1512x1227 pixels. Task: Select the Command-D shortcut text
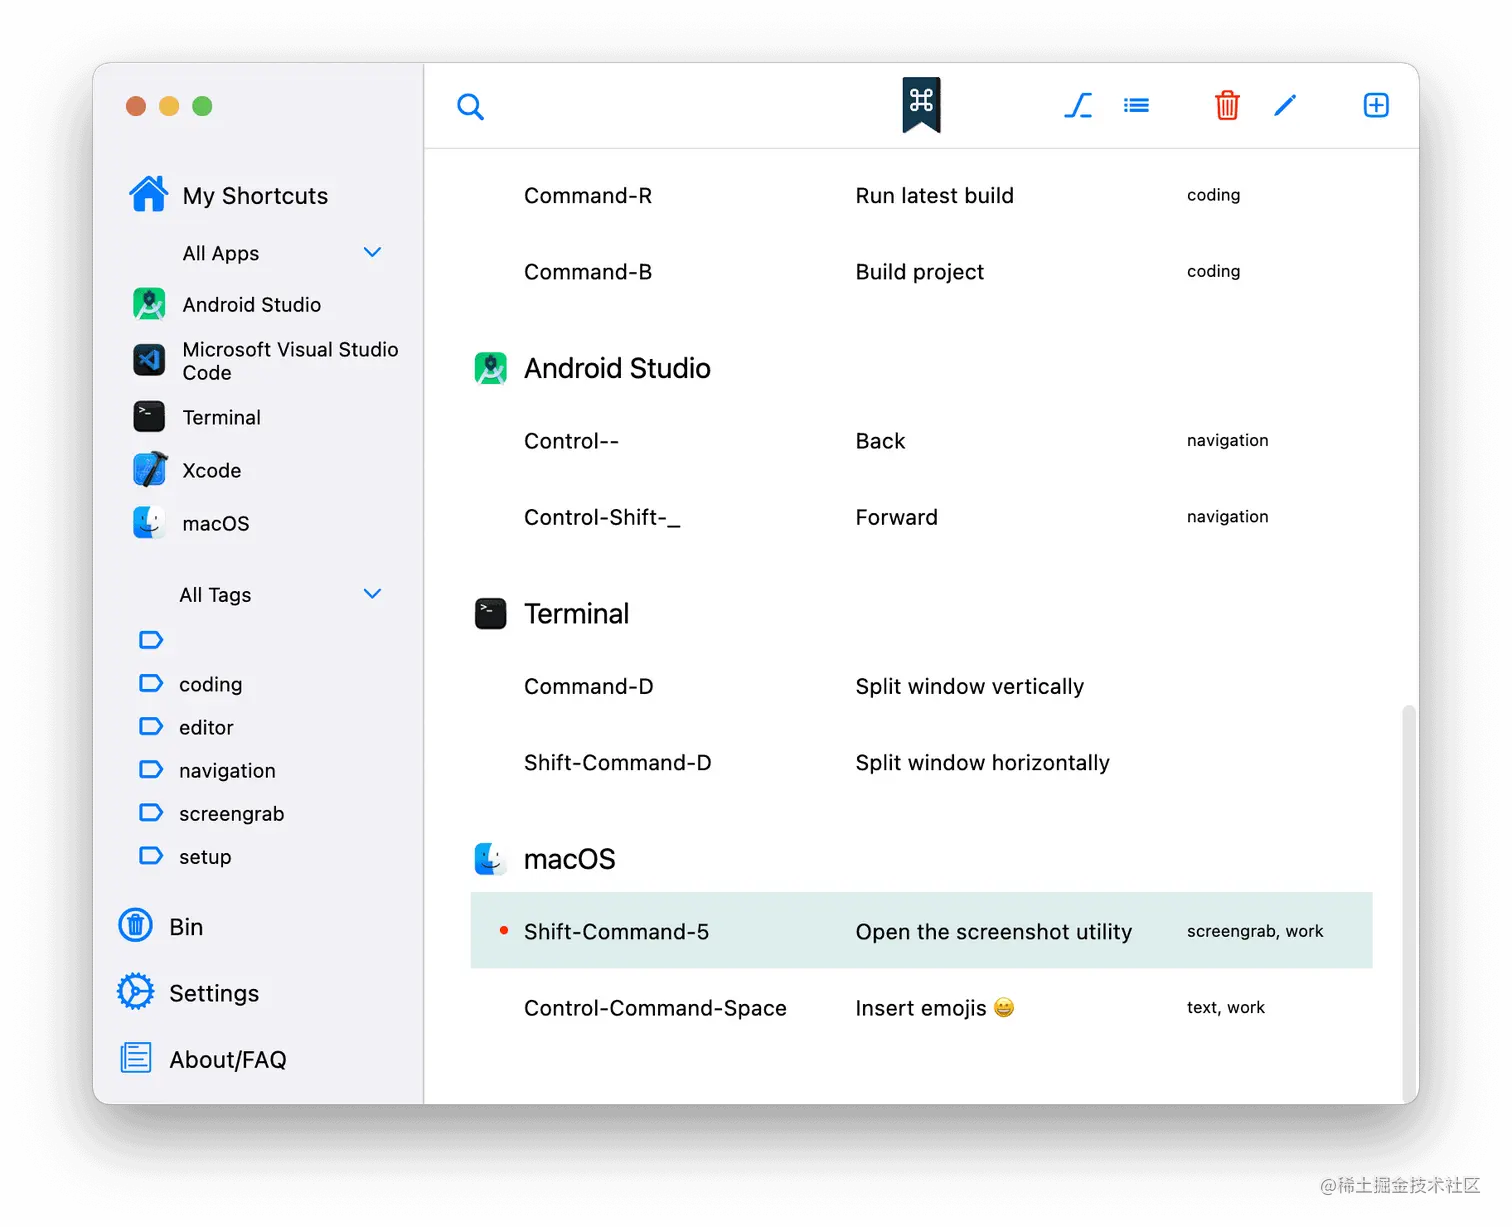(x=588, y=686)
